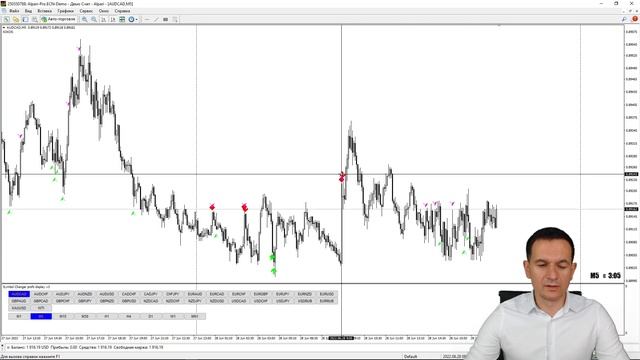This screenshot has height=360, width=640.
Task: Switch chart to GBPUSD symbol
Action: tap(129, 301)
